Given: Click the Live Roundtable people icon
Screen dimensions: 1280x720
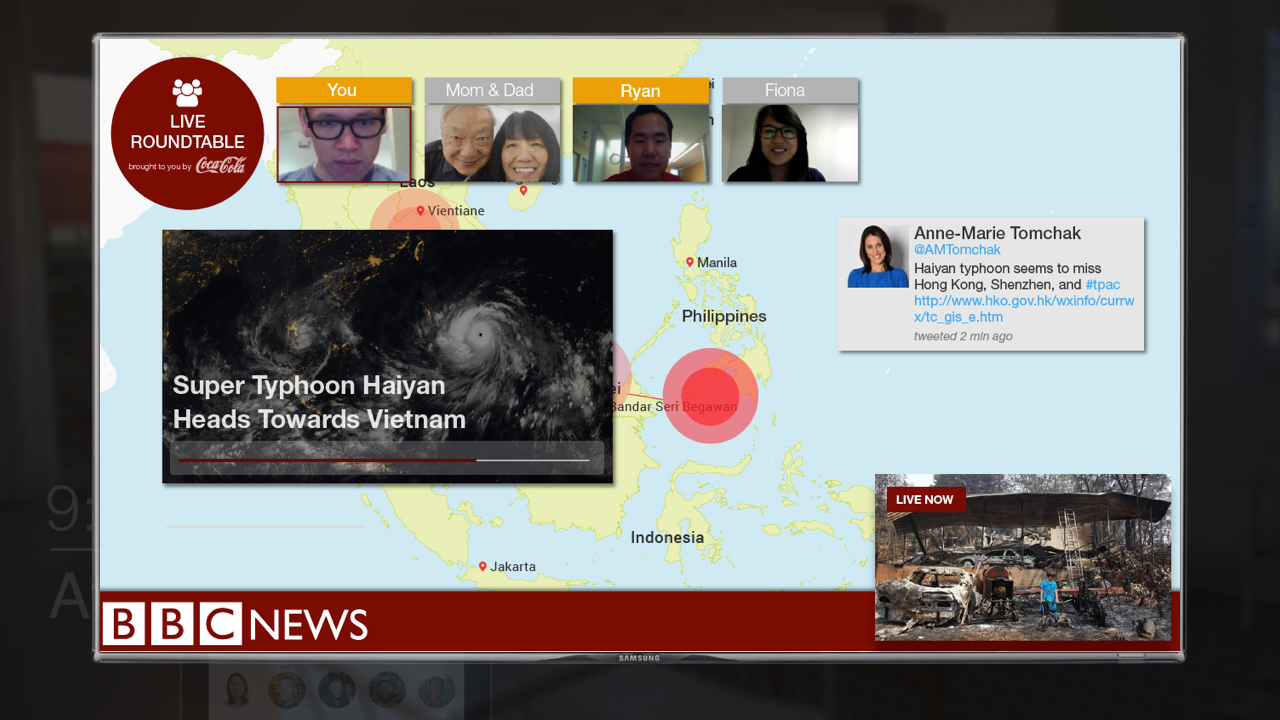Looking at the screenshot, I should (187, 93).
